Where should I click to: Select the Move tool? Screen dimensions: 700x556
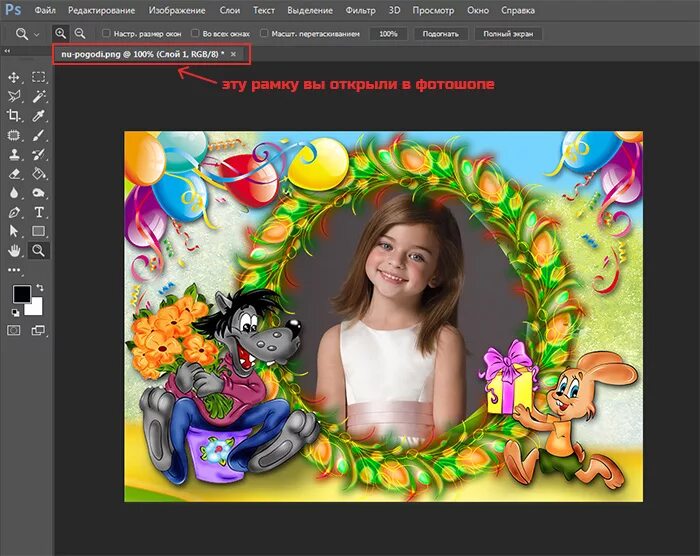(14, 77)
